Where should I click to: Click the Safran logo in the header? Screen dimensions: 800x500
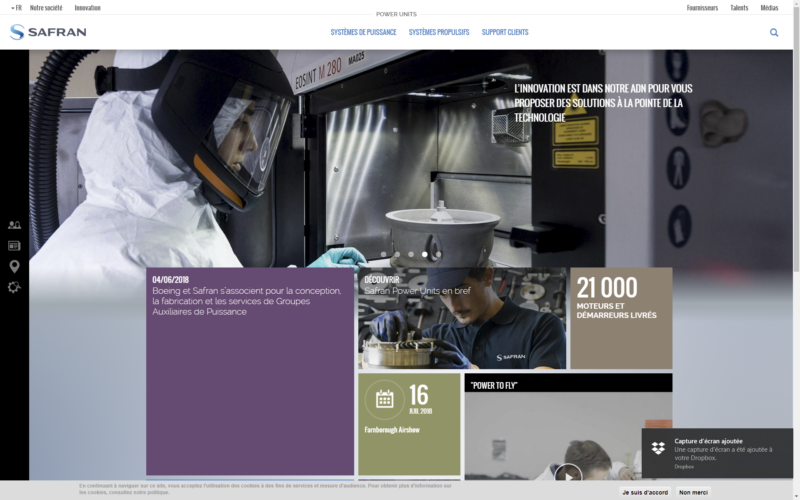(x=48, y=32)
